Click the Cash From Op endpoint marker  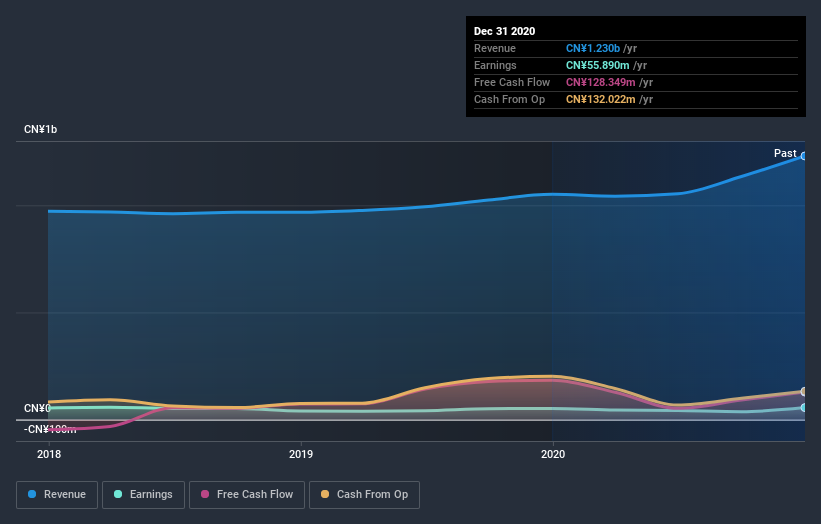click(804, 392)
